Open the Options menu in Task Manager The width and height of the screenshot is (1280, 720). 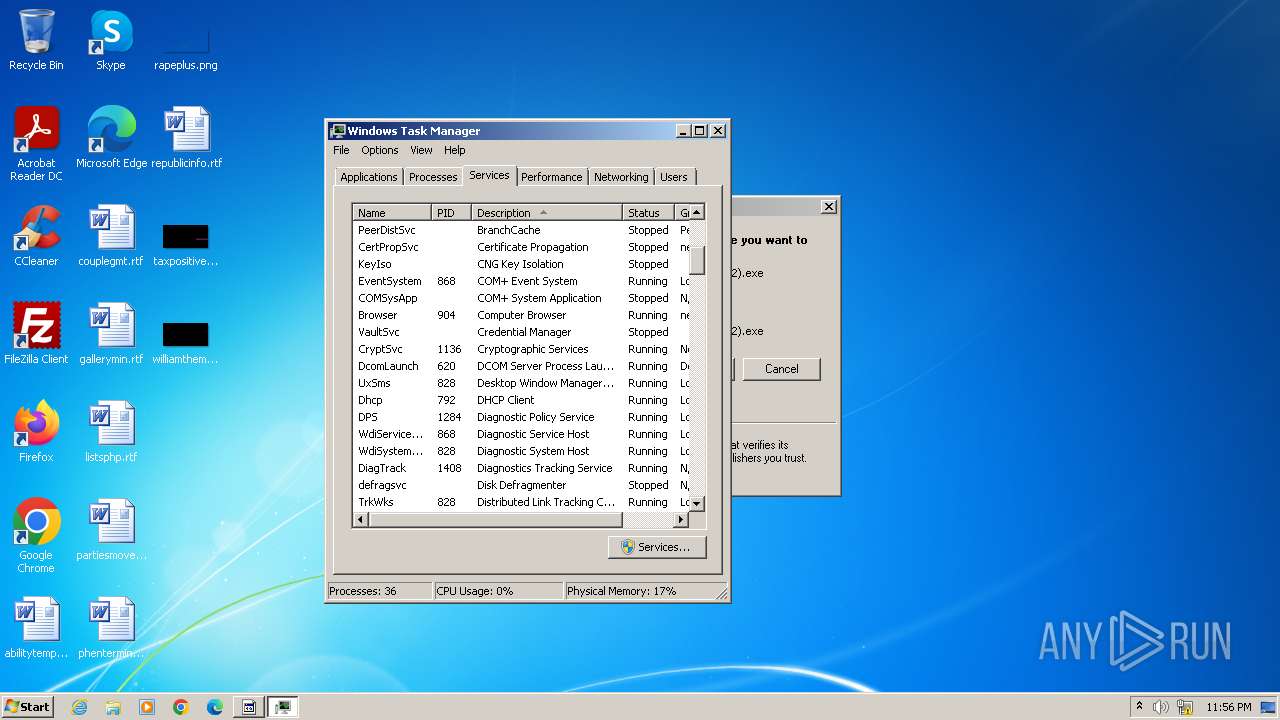click(380, 150)
